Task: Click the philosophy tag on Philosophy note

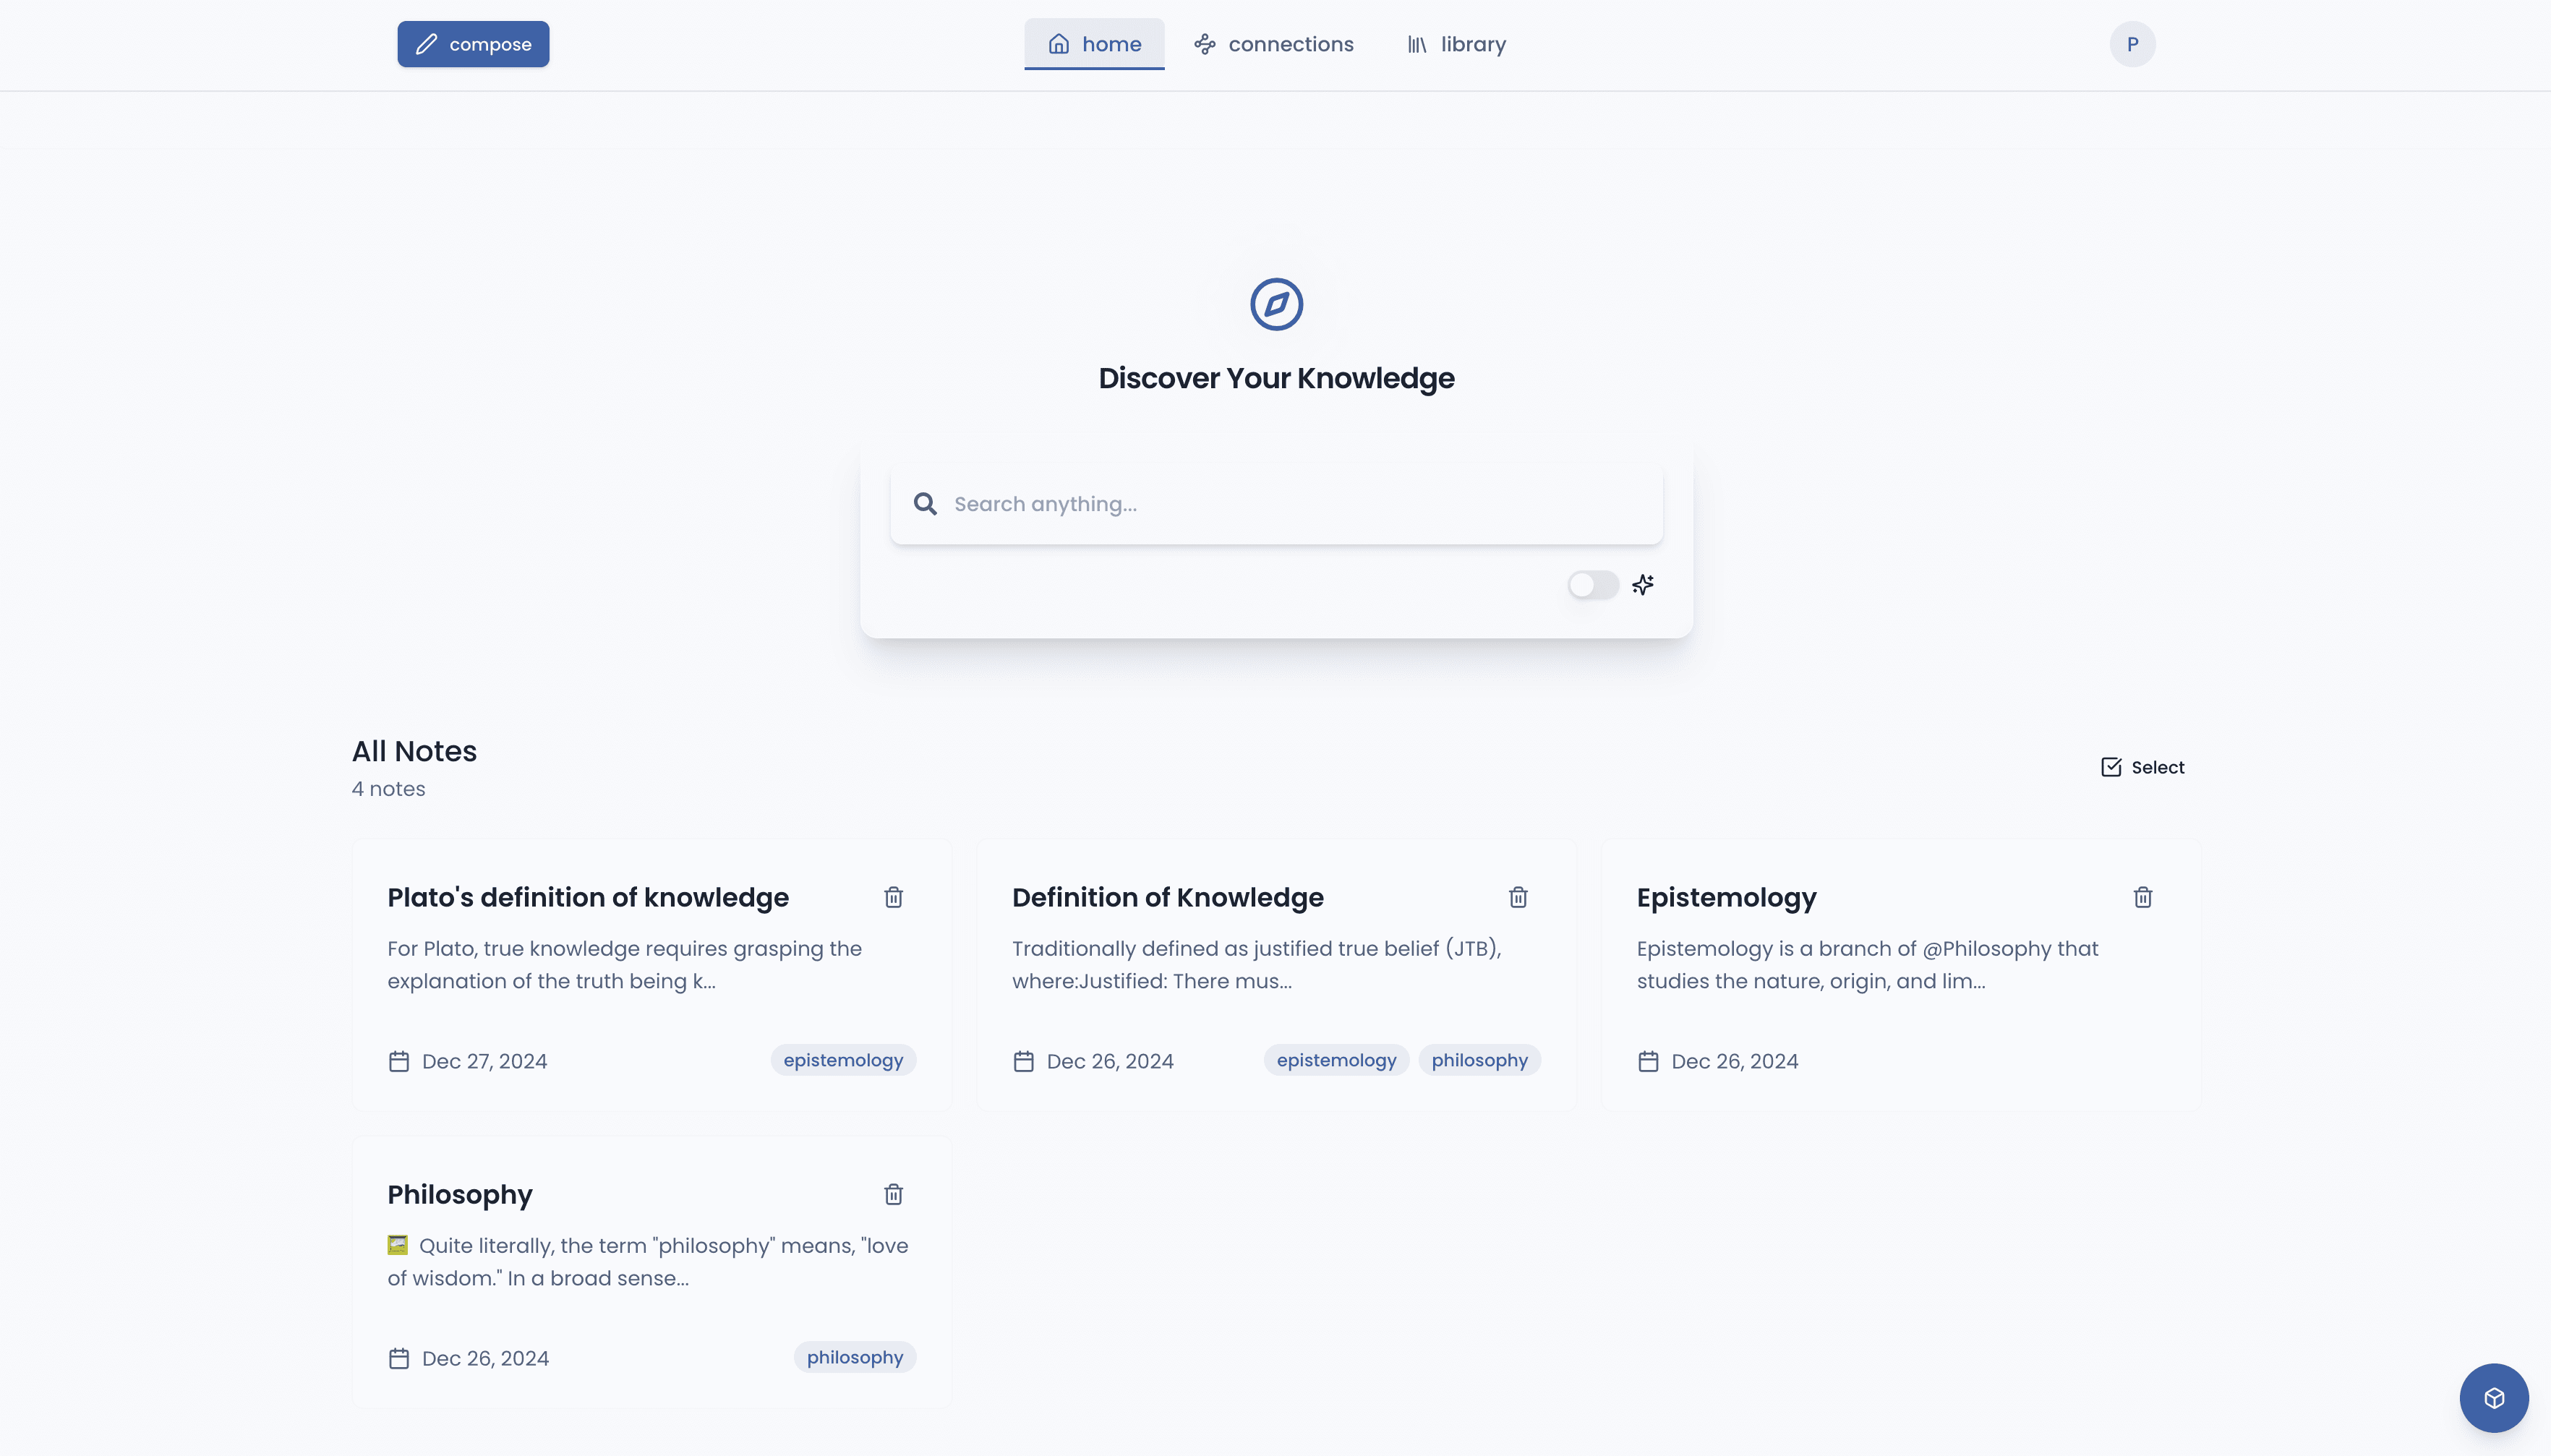Action: 853,1356
